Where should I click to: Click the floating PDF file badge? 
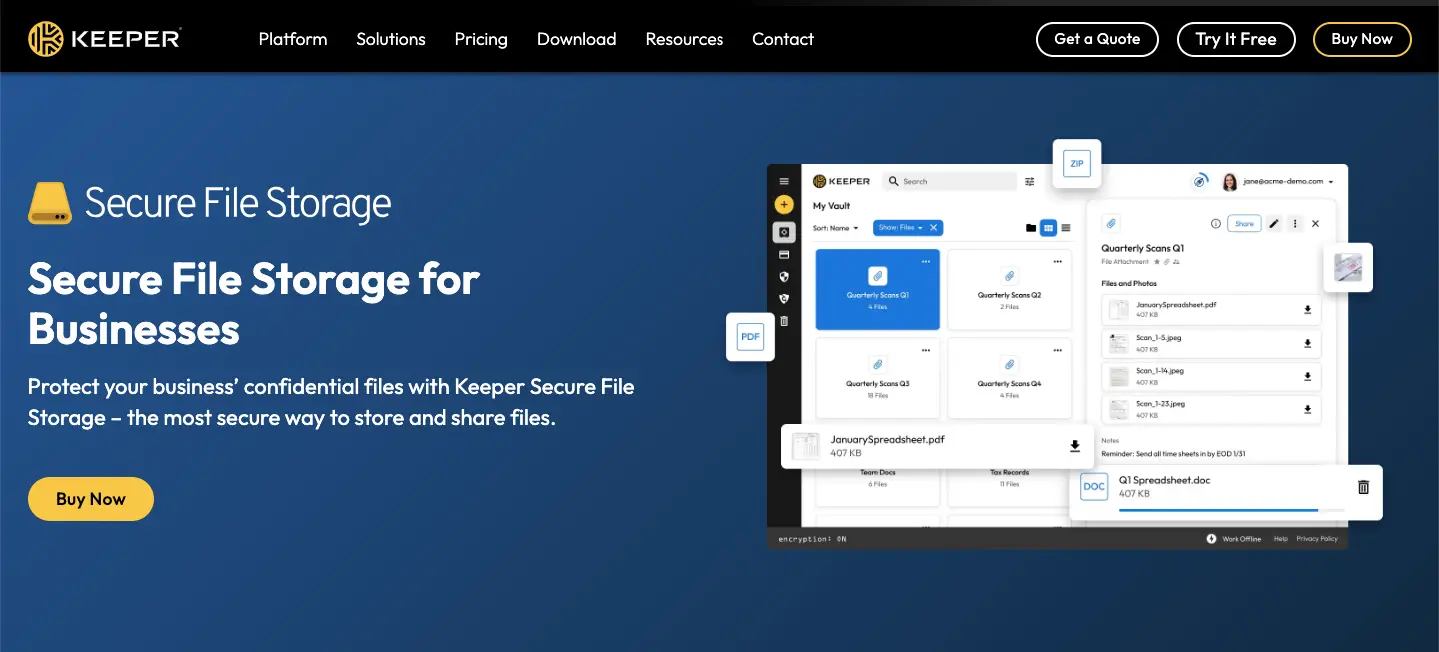[x=750, y=337]
